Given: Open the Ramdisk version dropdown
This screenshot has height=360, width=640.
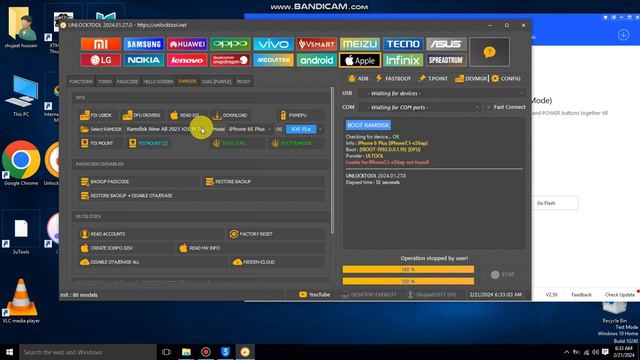Looking at the screenshot, I should 168,129.
